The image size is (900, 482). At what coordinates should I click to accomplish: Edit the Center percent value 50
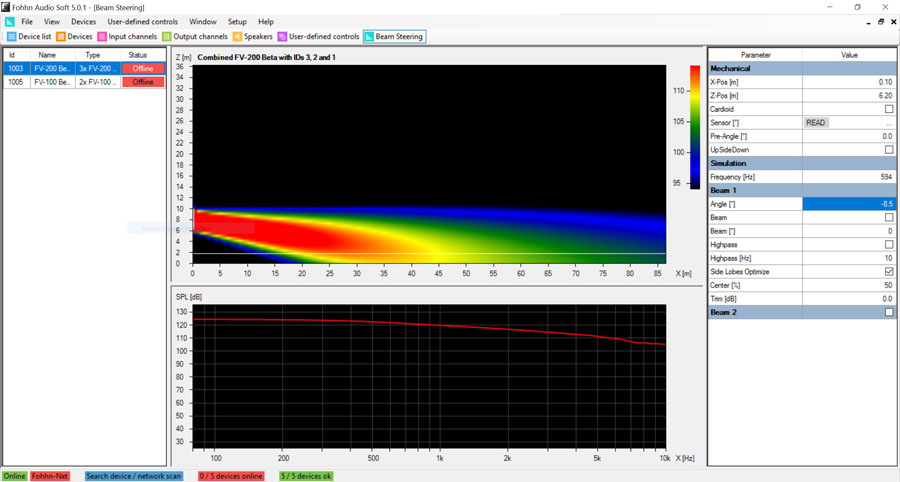click(849, 285)
